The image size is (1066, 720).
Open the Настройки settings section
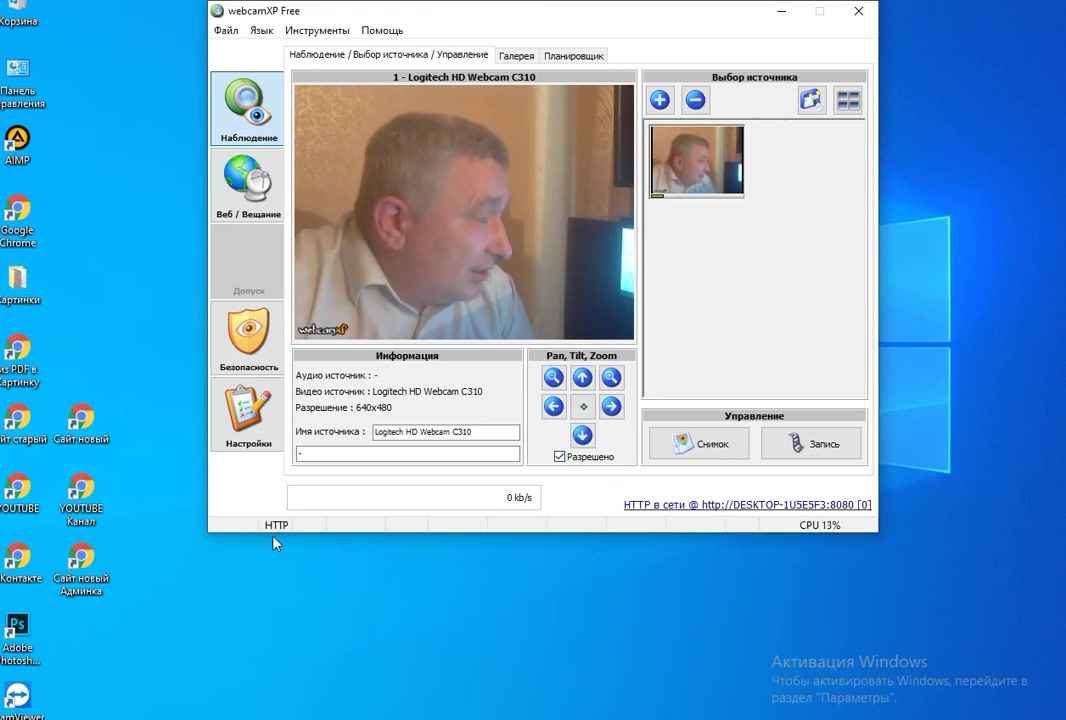tap(247, 415)
